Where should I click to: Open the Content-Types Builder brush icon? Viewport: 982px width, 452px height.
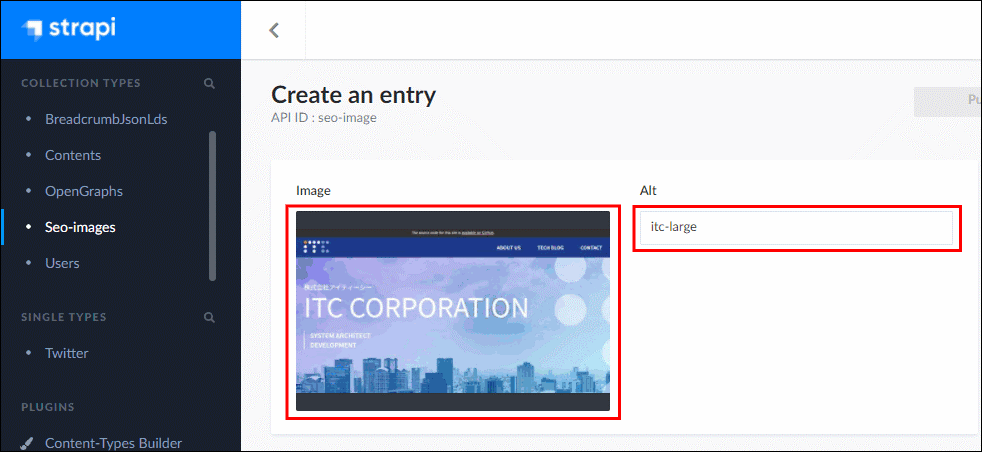pyautogui.click(x=27, y=443)
